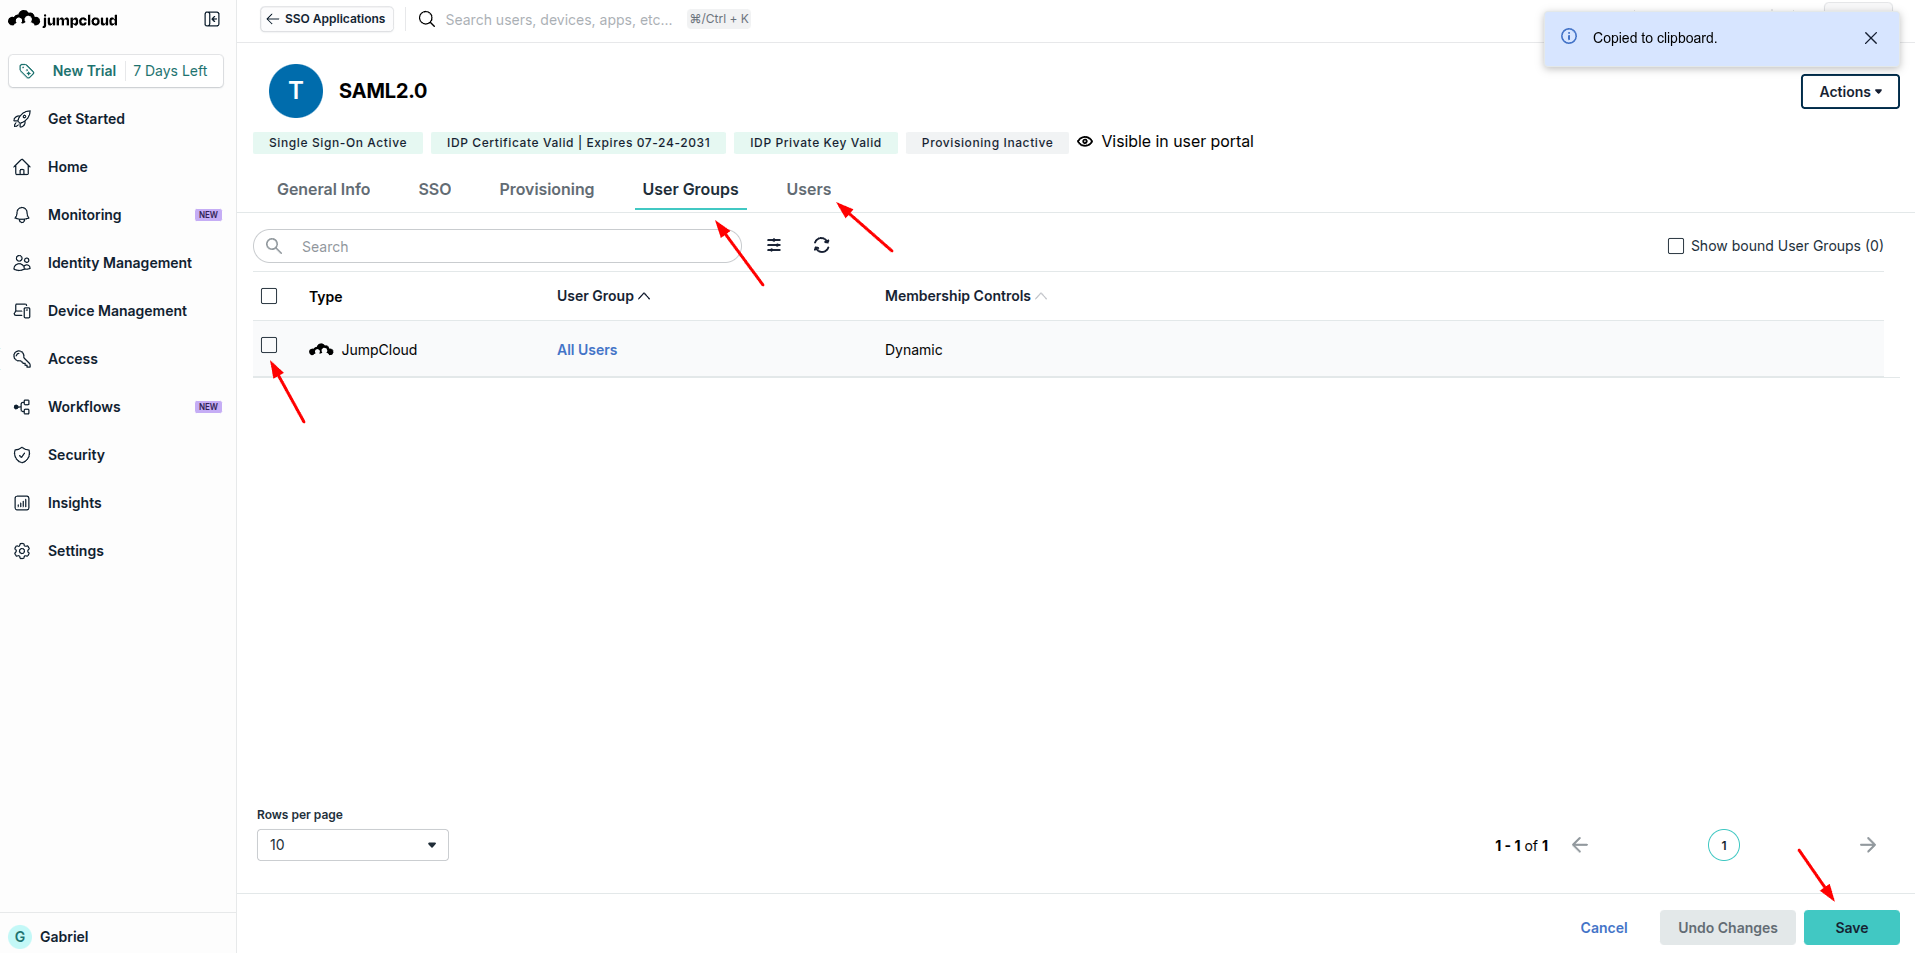Click the Security shield icon
Image resolution: width=1915 pixels, height=953 pixels.
point(22,455)
